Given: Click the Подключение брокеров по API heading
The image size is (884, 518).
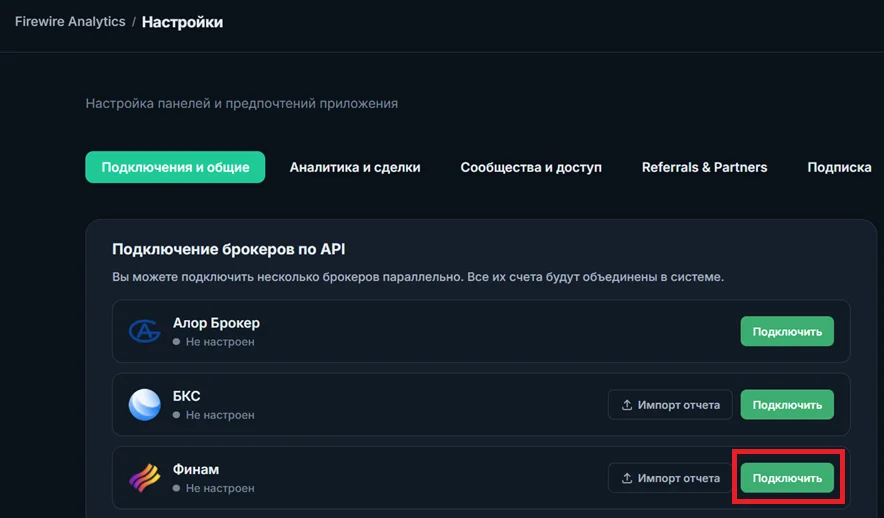Looking at the screenshot, I should [228, 249].
